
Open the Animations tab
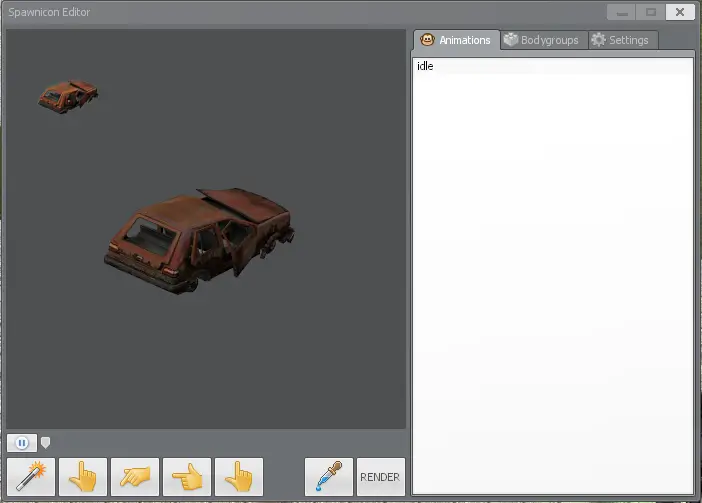[456, 40]
